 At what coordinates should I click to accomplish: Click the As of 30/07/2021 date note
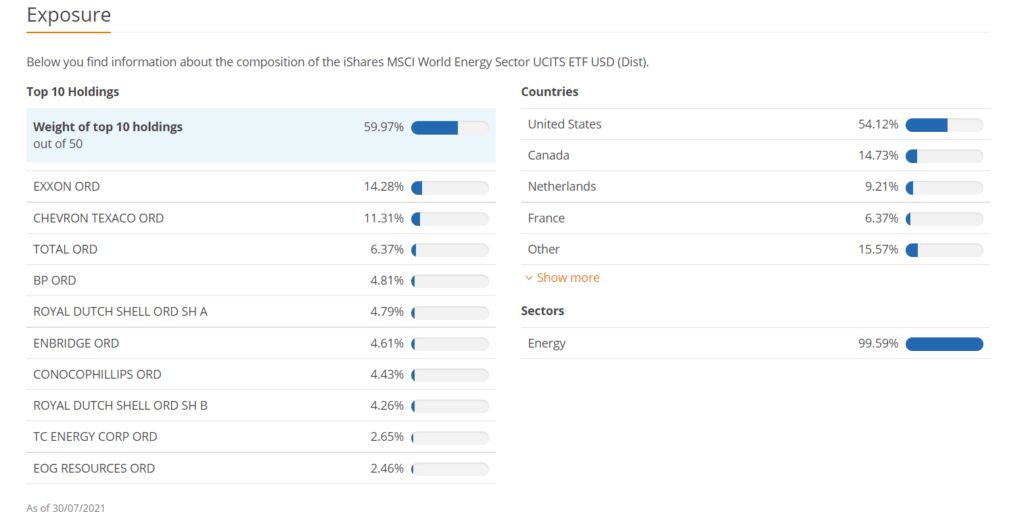pos(65,508)
